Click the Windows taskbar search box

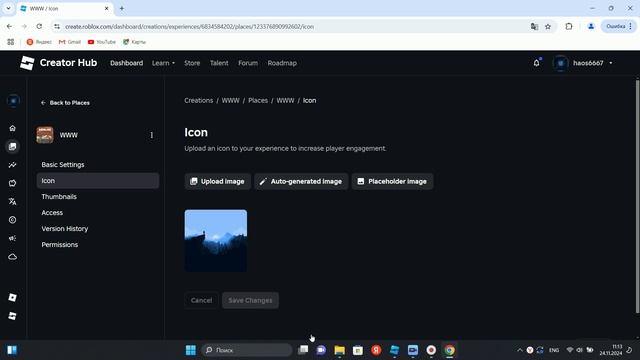pyautogui.click(x=247, y=350)
